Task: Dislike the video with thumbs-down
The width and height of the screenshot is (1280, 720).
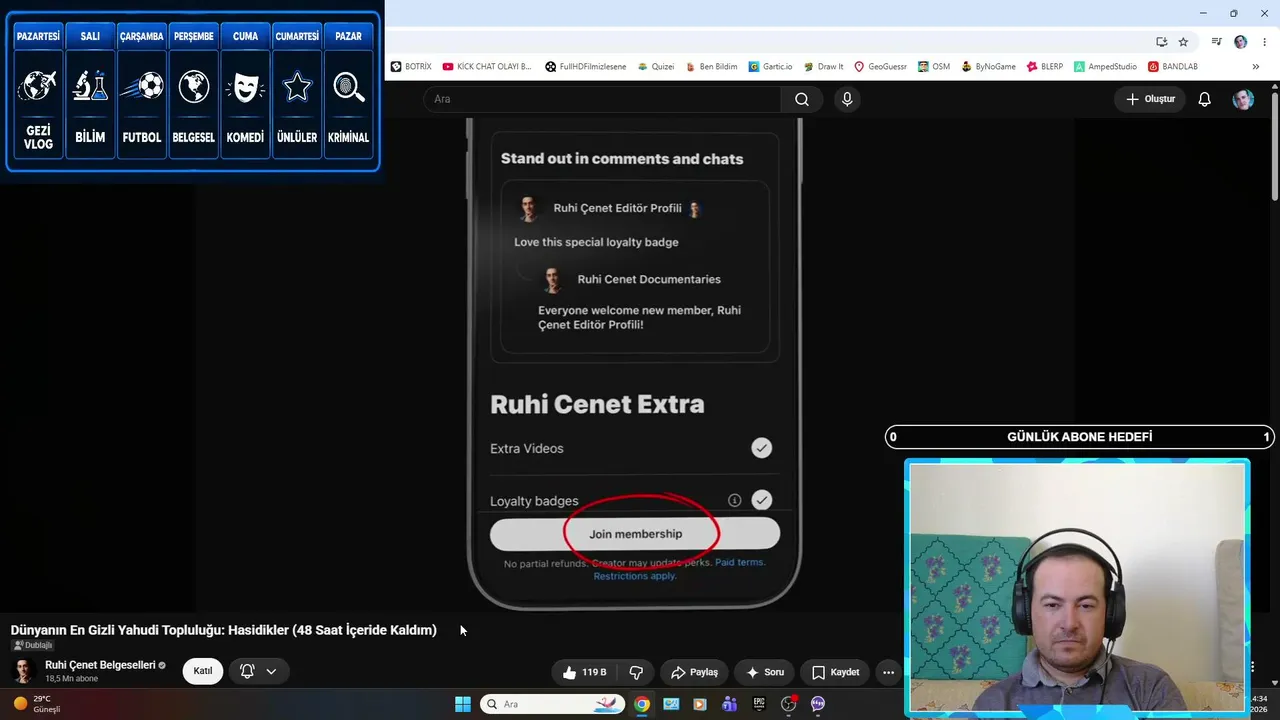Action: point(636,672)
